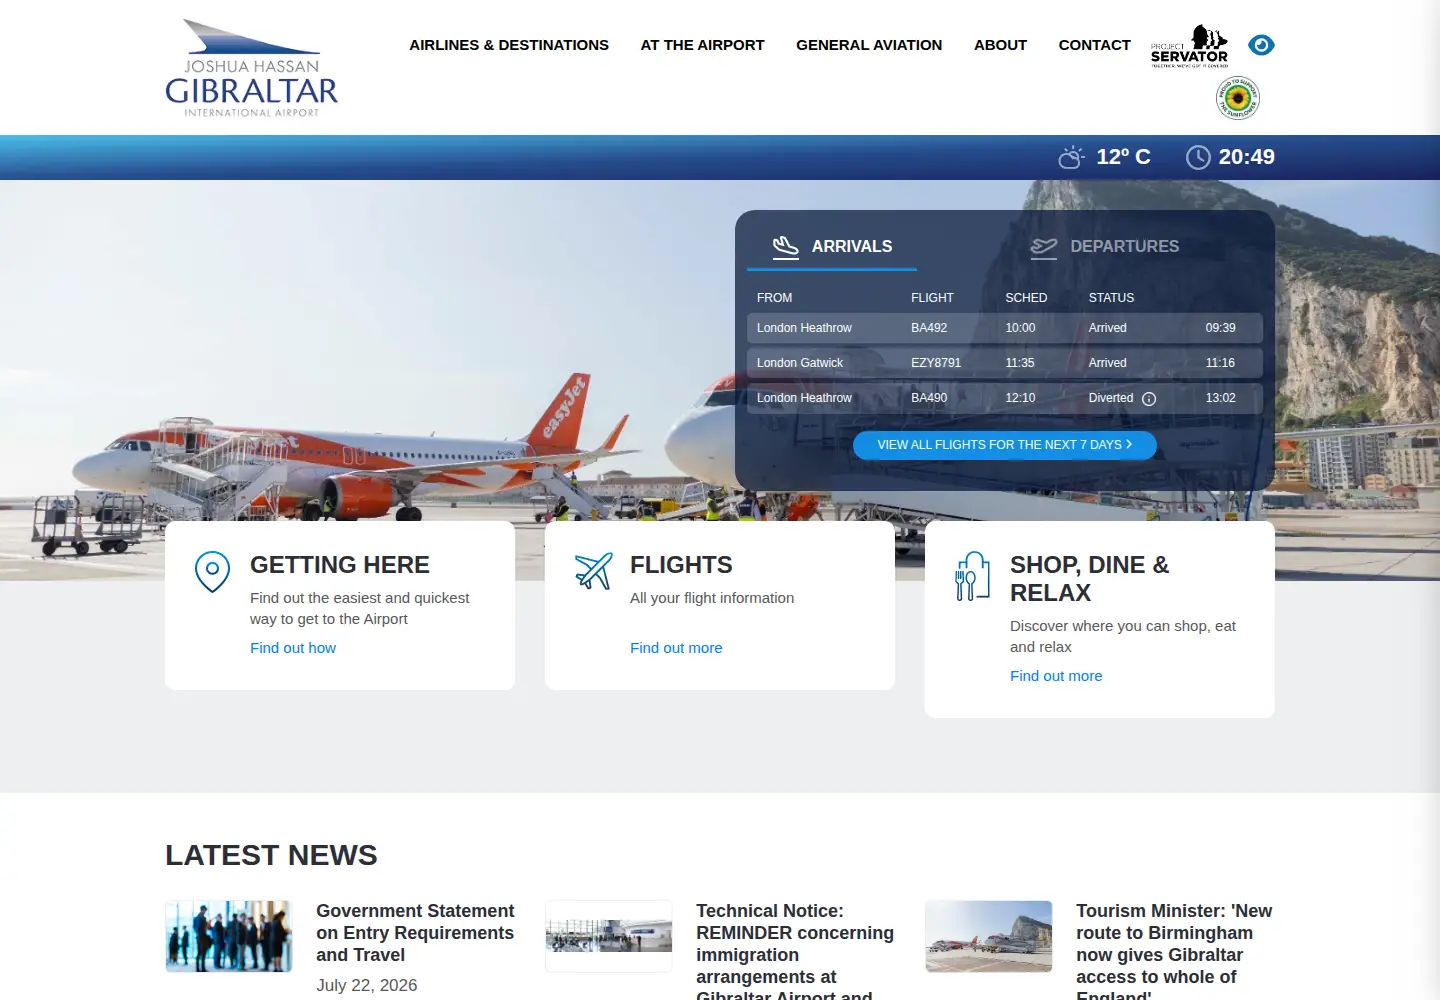This screenshot has height=1000, width=1440.
Task: Click the weather cloud-sun icon
Action: point(1071,157)
